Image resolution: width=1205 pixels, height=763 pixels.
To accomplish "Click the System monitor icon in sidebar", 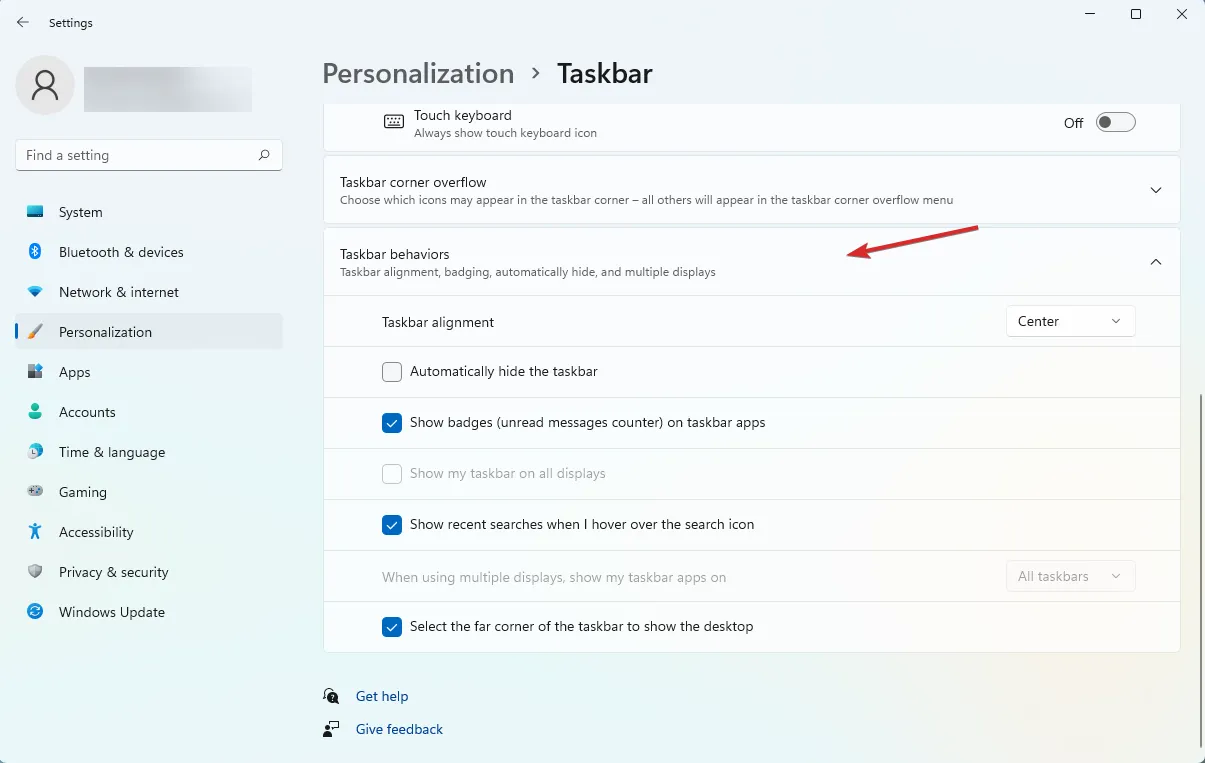I will coord(35,212).
